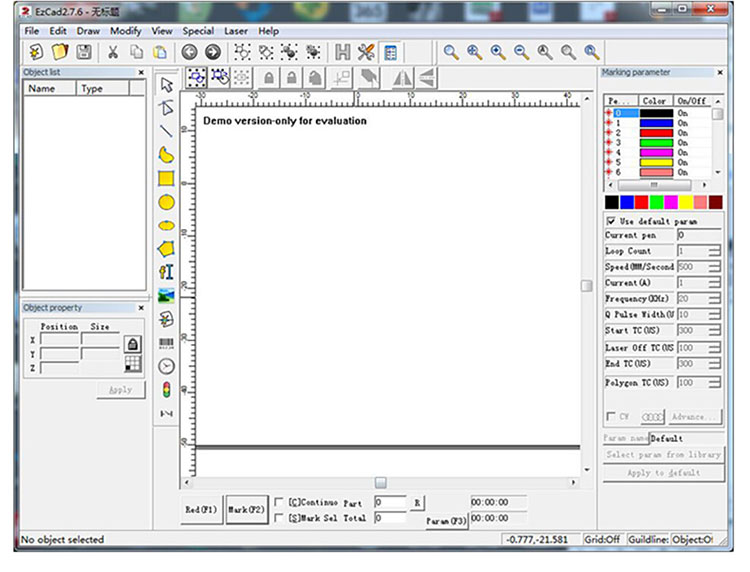Click down arrow of pen list scrollbar
Screen dimensions: 750x572
[x=717, y=172]
